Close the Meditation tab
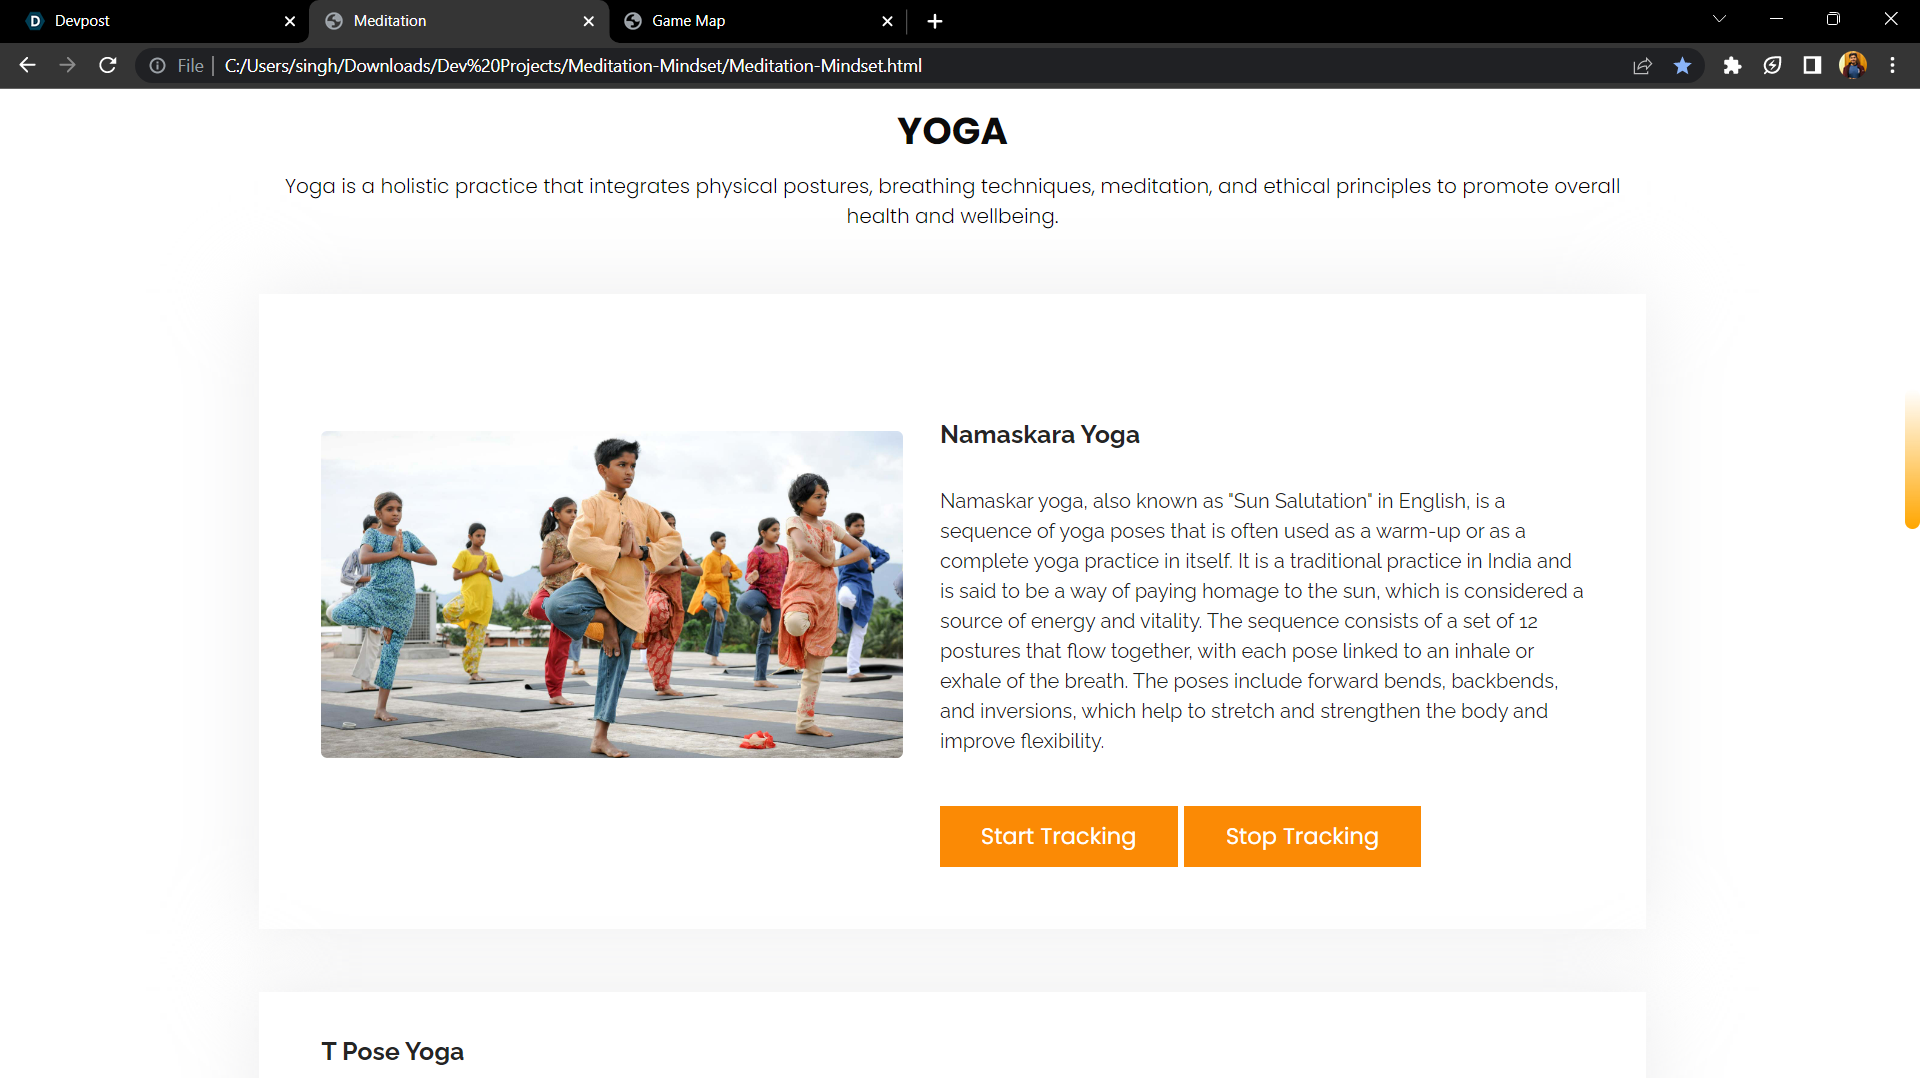The width and height of the screenshot is (1920, 1078). click(589, 21)
